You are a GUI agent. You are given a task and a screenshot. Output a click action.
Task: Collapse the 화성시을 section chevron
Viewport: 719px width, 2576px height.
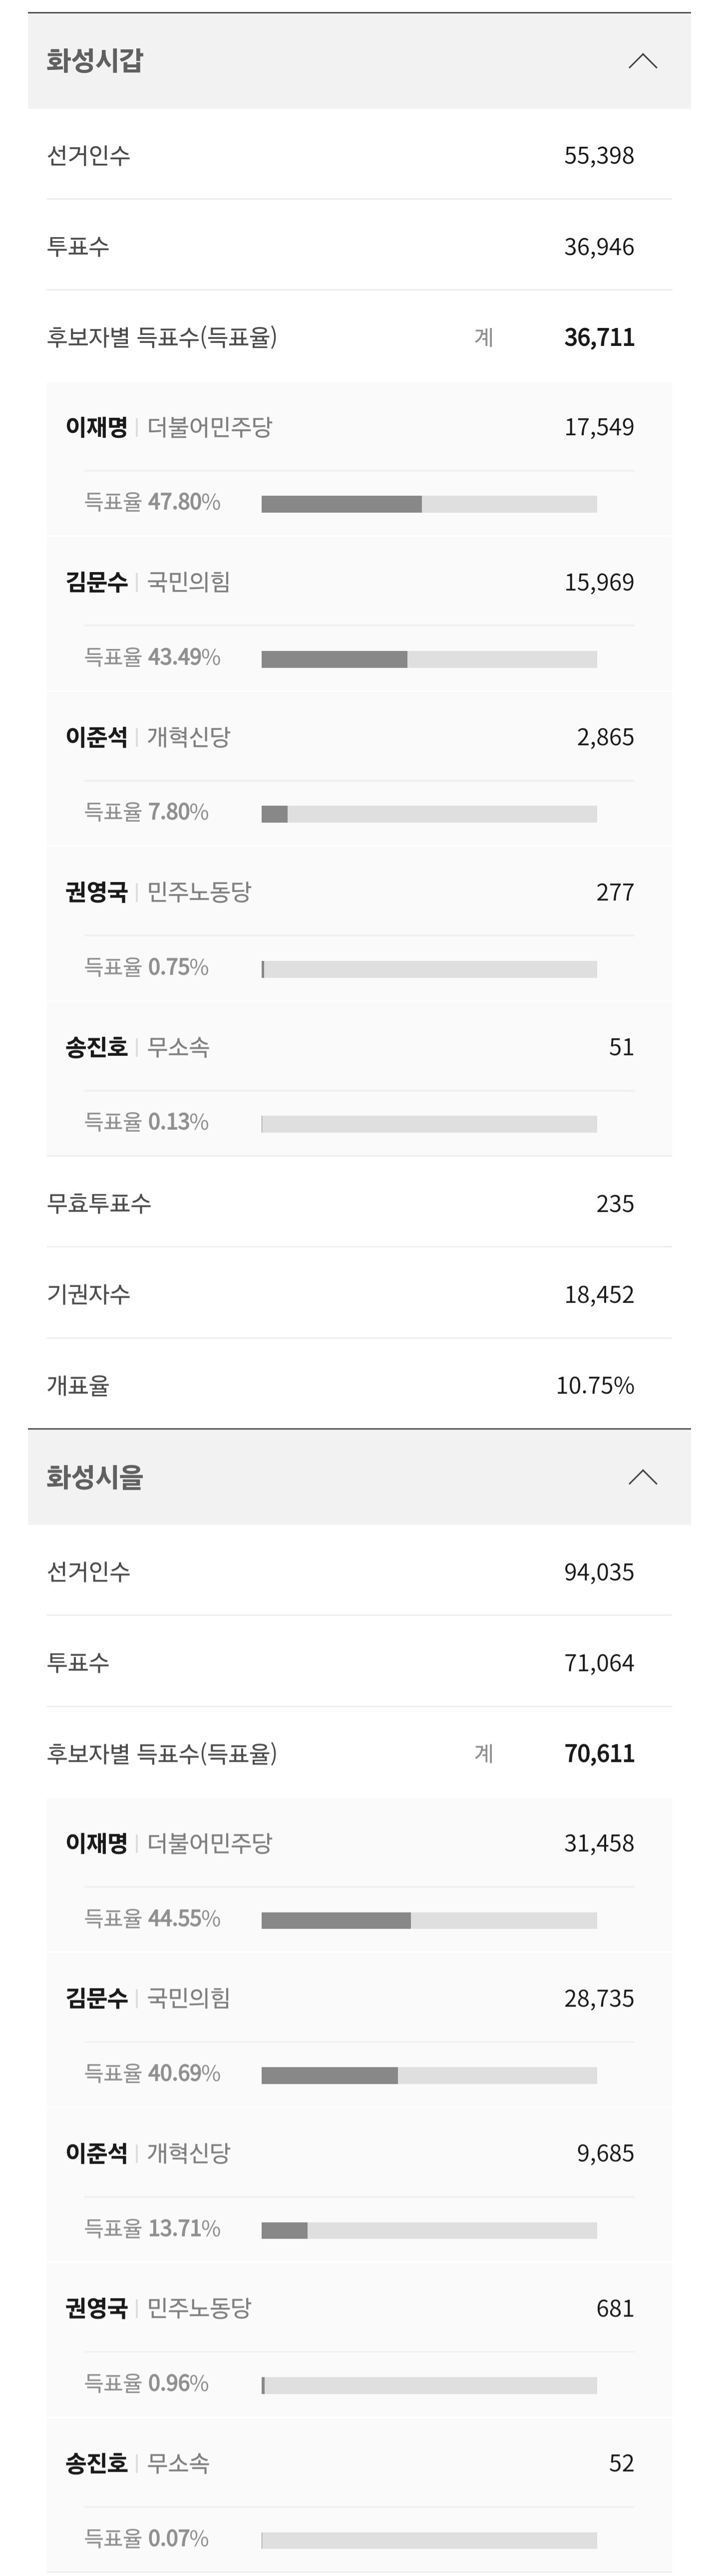pos(642,1478)
